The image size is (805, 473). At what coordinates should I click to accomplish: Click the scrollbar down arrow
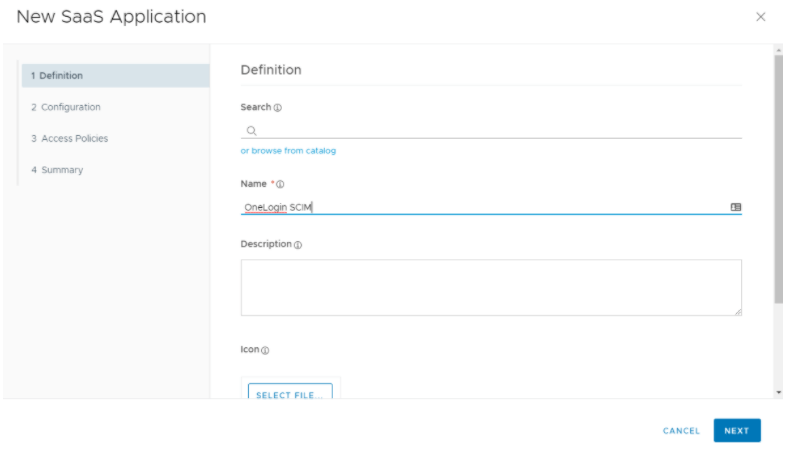tap(778, 392)
